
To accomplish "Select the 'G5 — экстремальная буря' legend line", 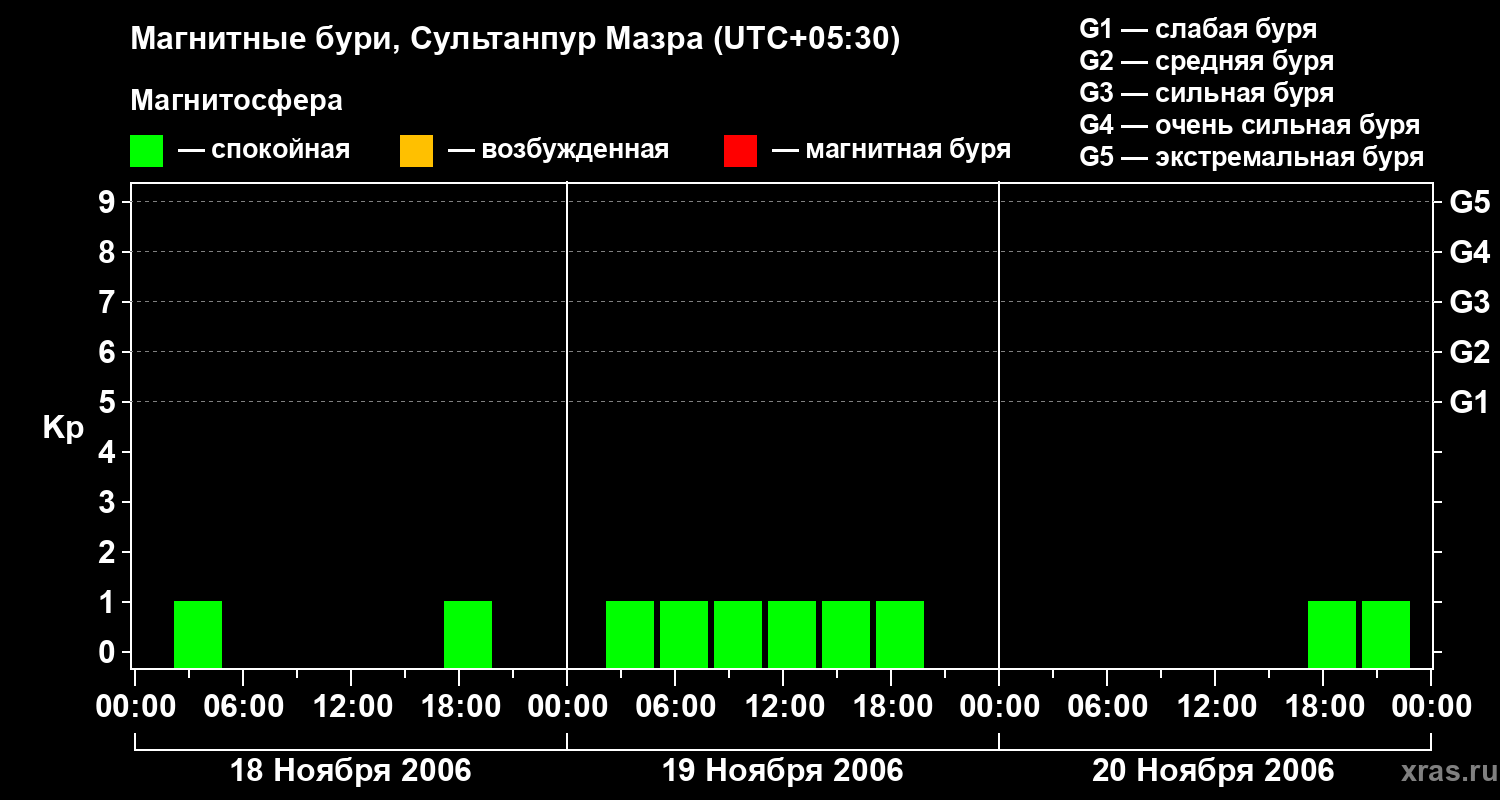I will click(x=1252, y=157).
